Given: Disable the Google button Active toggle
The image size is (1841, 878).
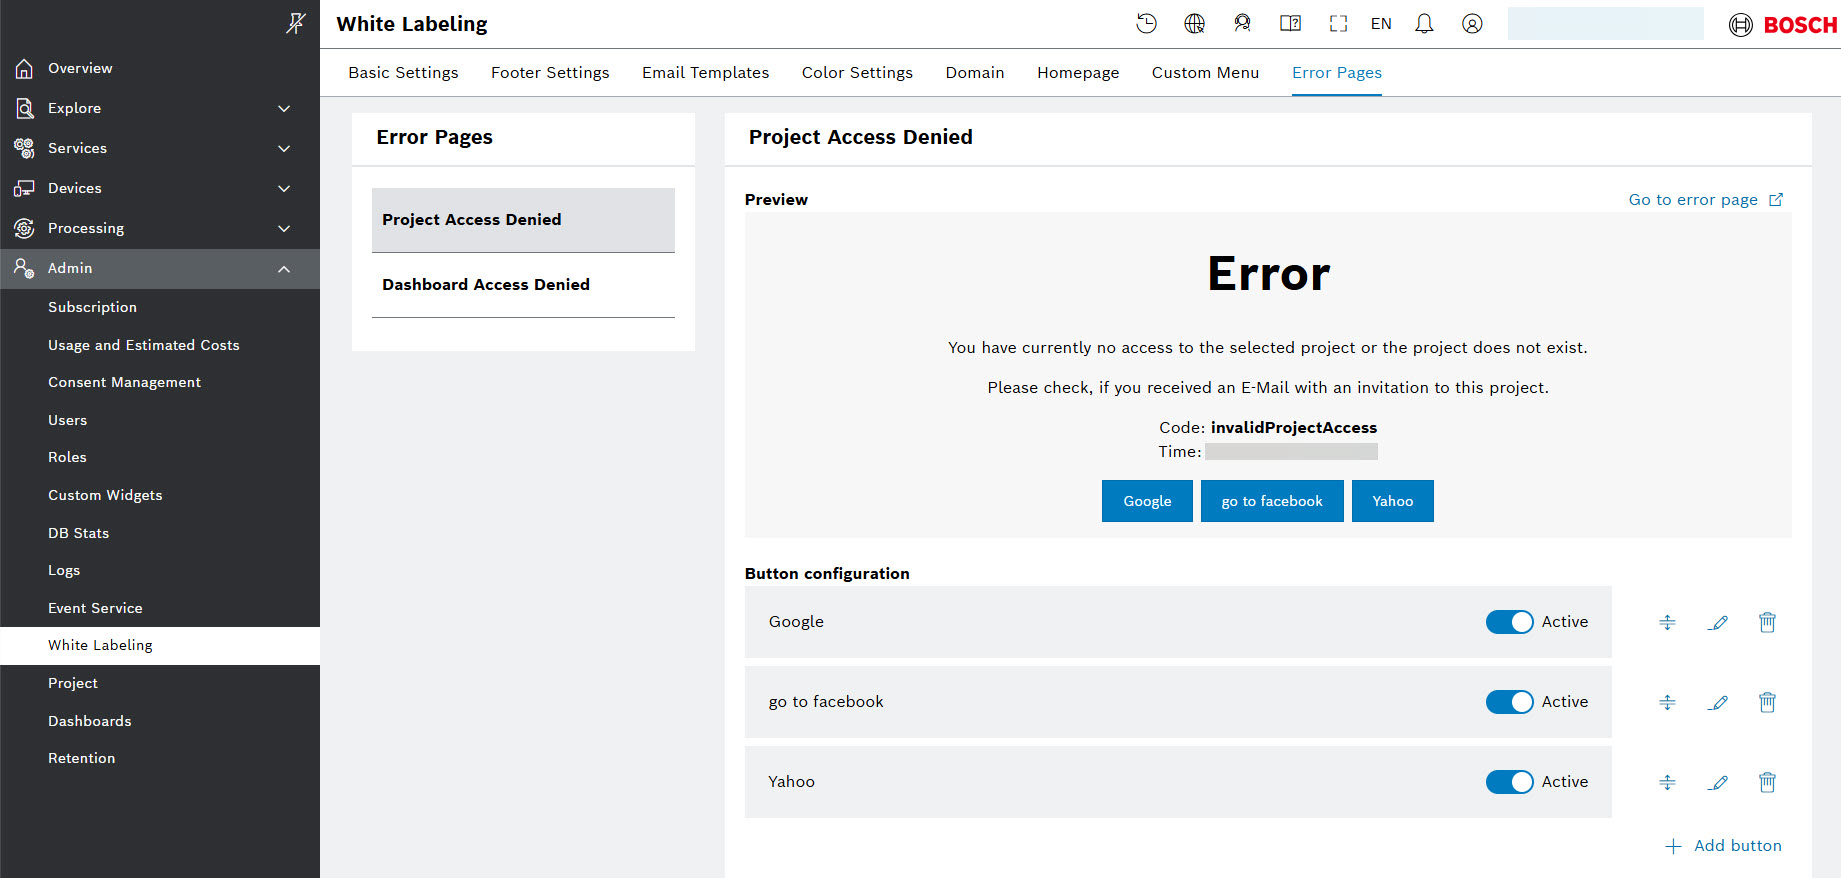Looking at the screenshot, I should pyautogui.click(x=1509, y=622).
